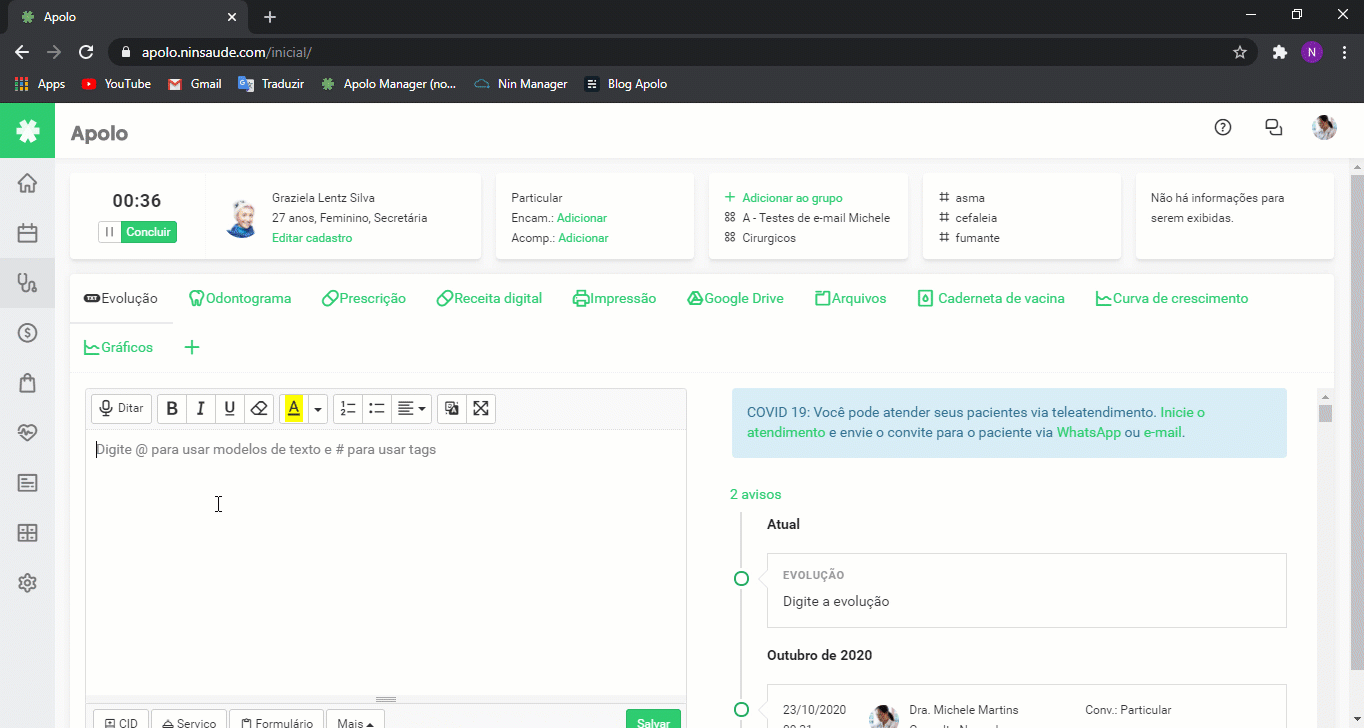Viewport: 1364px width, 728px height.
Task: Open the Home icon in sidebar
Action: pyautogui.click(x=27, y=183)
